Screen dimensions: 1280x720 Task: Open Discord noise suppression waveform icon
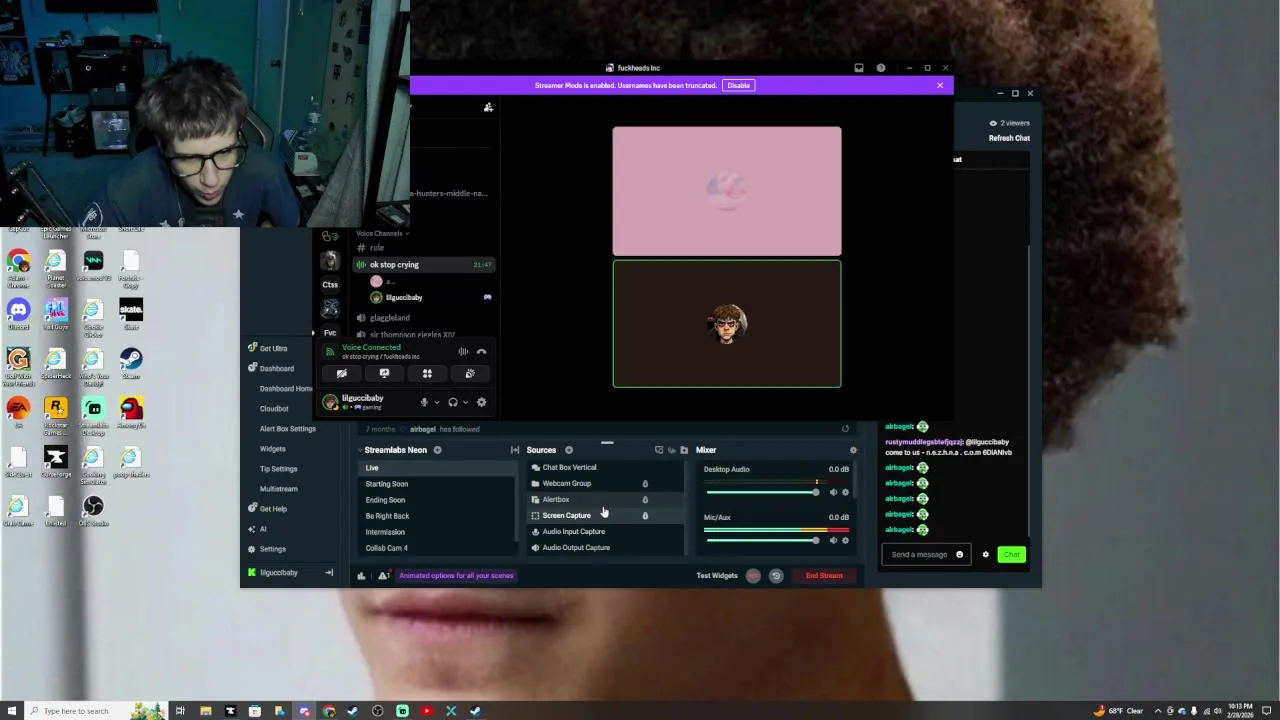[463, 352]
